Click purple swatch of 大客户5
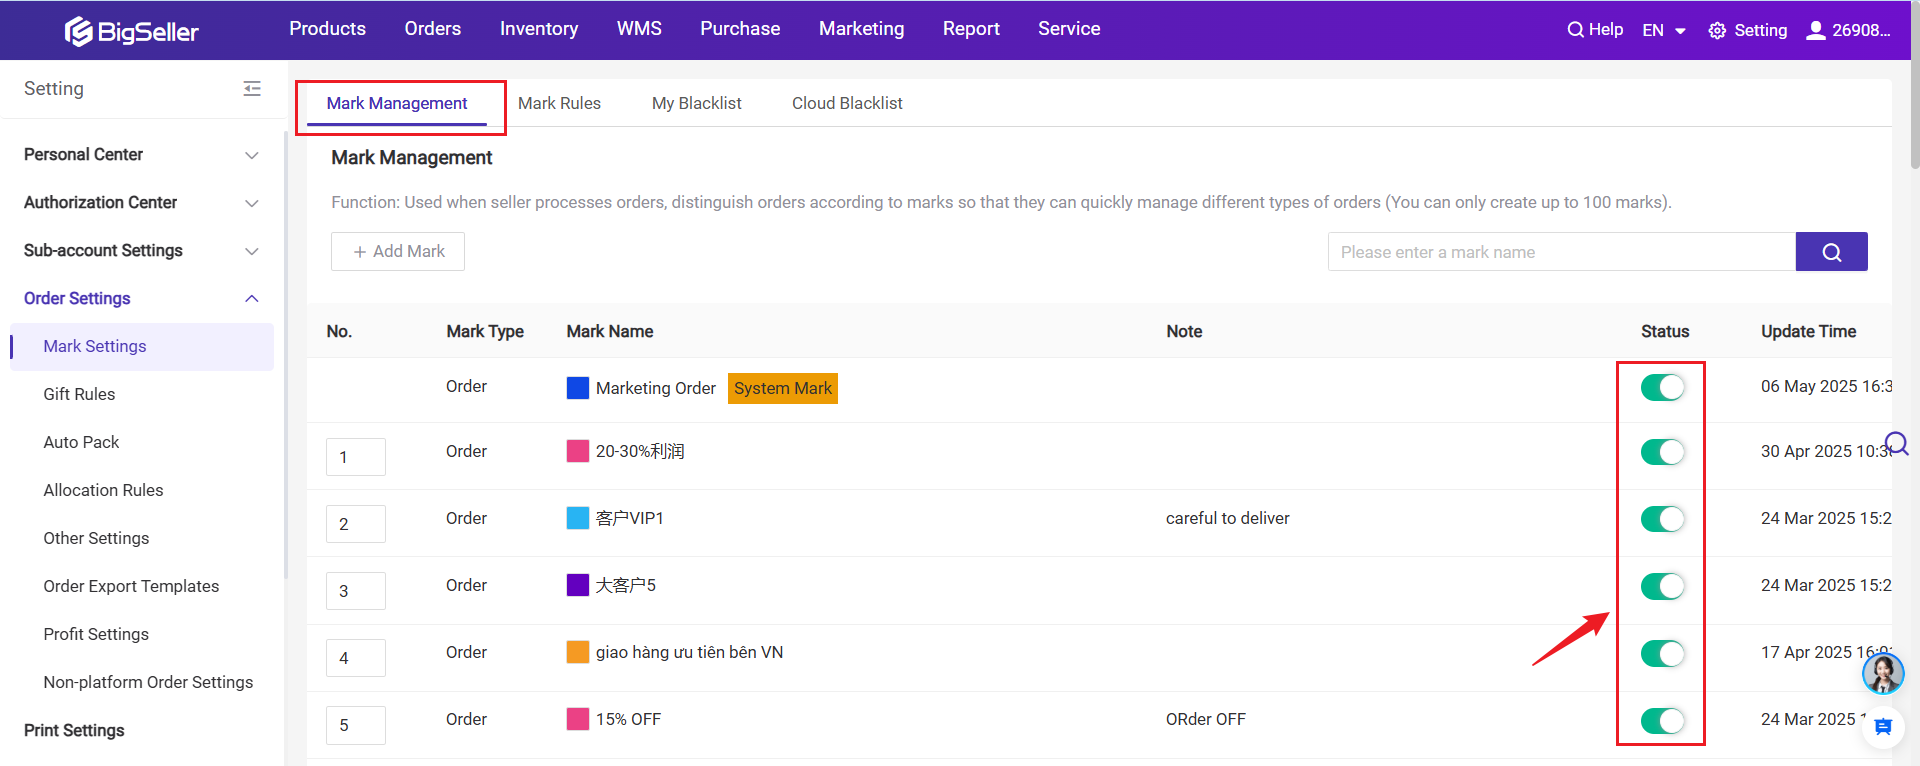This screenshot has height=766, width=1920. click(x=578, y=585)
